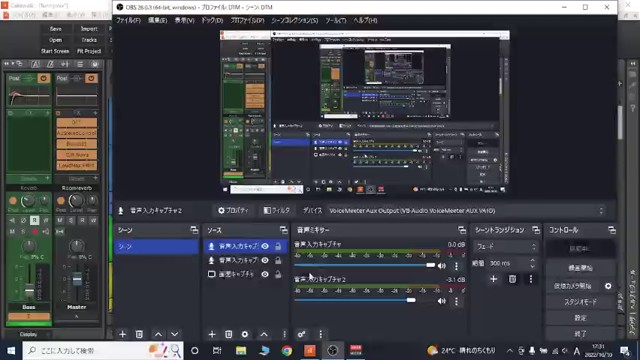Open source properties gear icon
The image size is (640, 360).
pos(244,334)
